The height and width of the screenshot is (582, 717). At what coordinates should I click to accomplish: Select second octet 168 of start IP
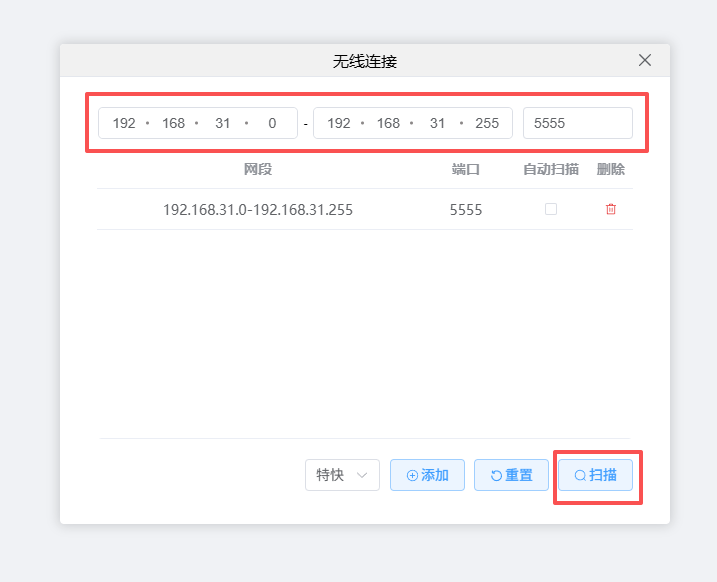pyautogui.click(x=173, y=123)
